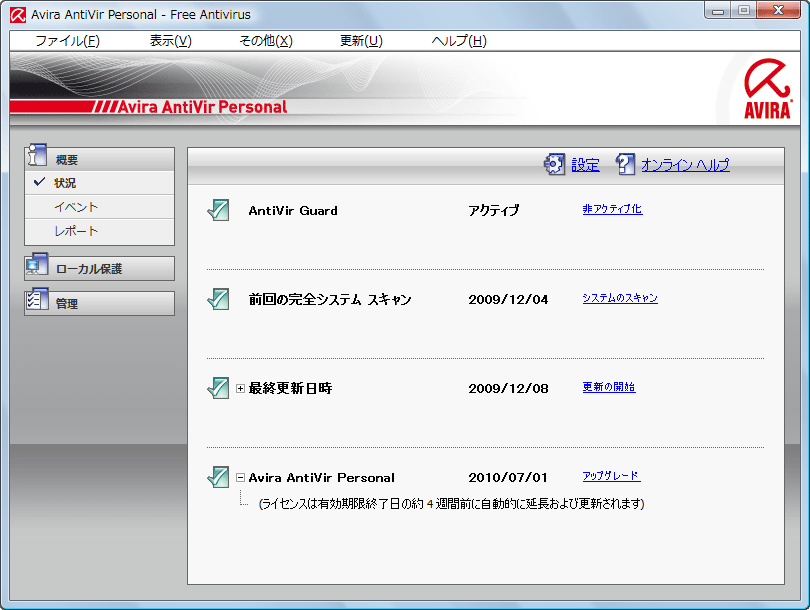This screenshot has width=810, height=610.
Task: Click the ローカル保護 computer icon
Action: tap(37, 264)
